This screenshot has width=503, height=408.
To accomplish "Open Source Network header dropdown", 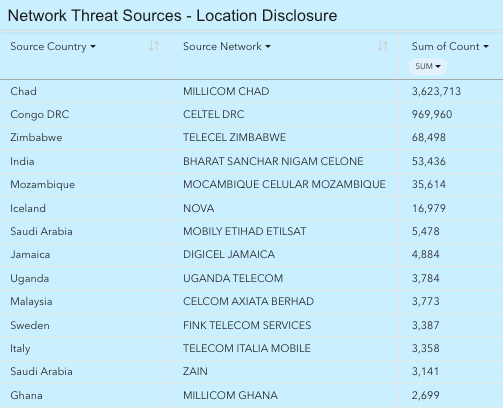I will pos(268,47).
